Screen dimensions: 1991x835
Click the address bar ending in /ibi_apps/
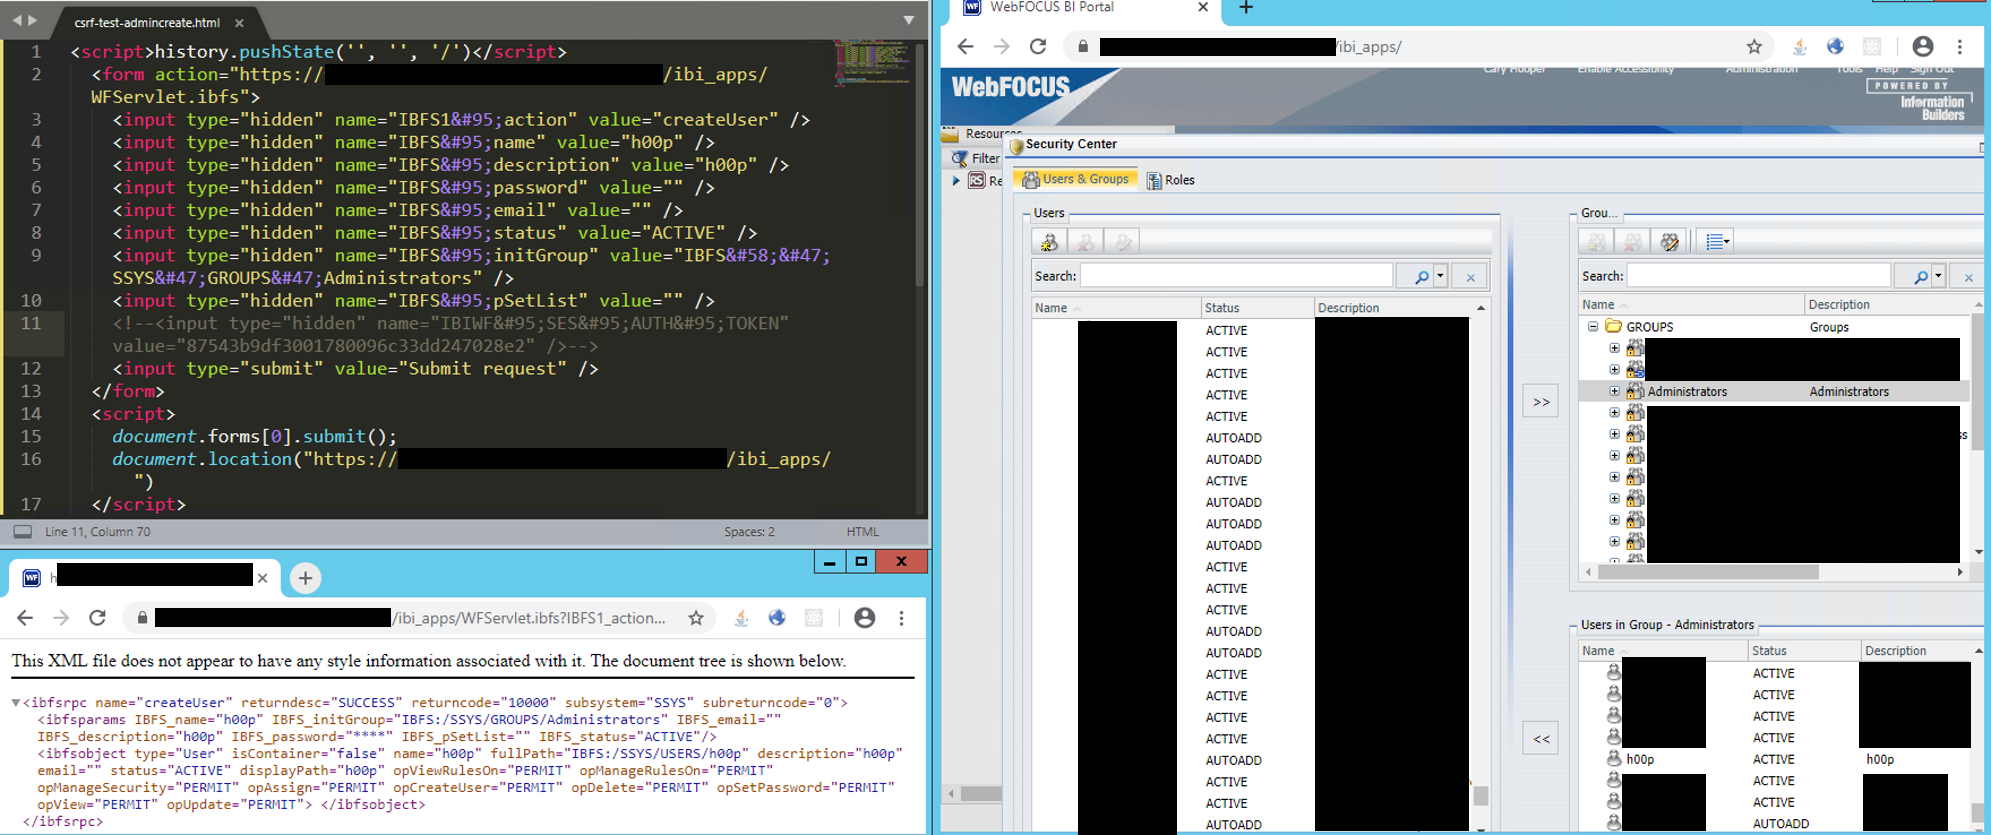(x=1420, y=46)
